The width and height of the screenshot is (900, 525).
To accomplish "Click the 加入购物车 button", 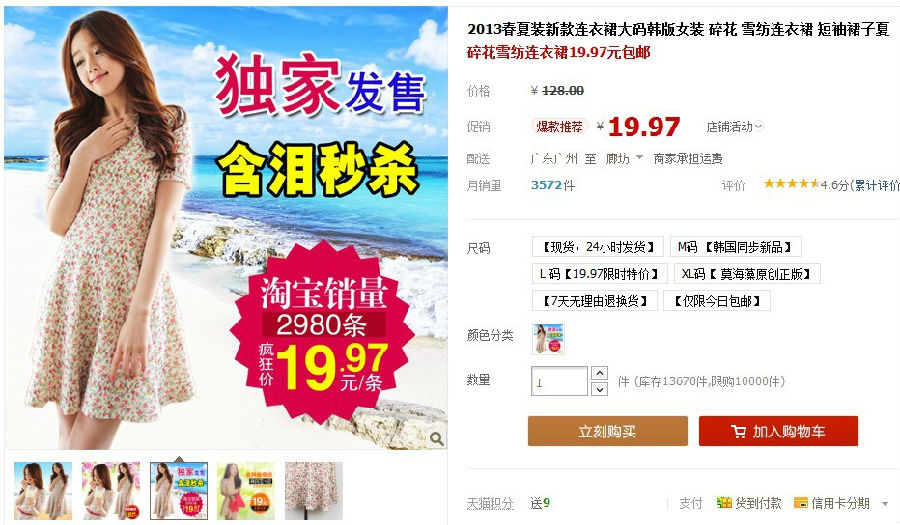I will (778, 431).
